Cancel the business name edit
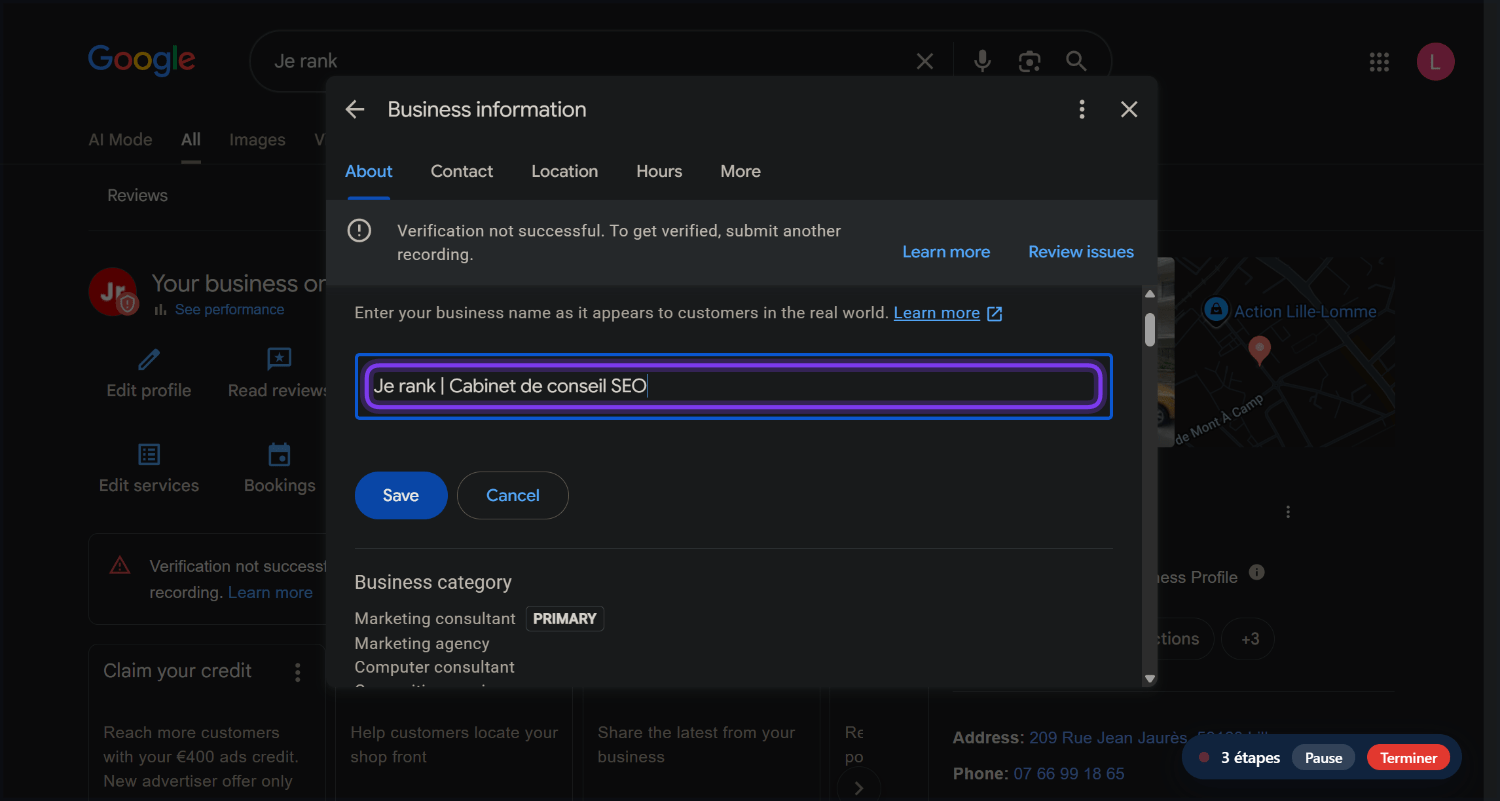Screen dimensions: 1500x801 click(513, 495)
